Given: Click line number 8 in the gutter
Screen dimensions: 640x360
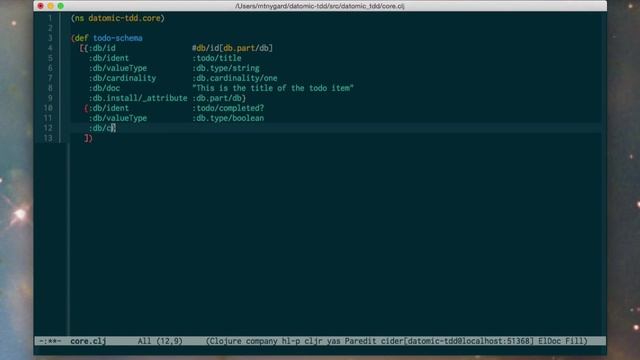Looking at the screenshot, I should 50,88.
